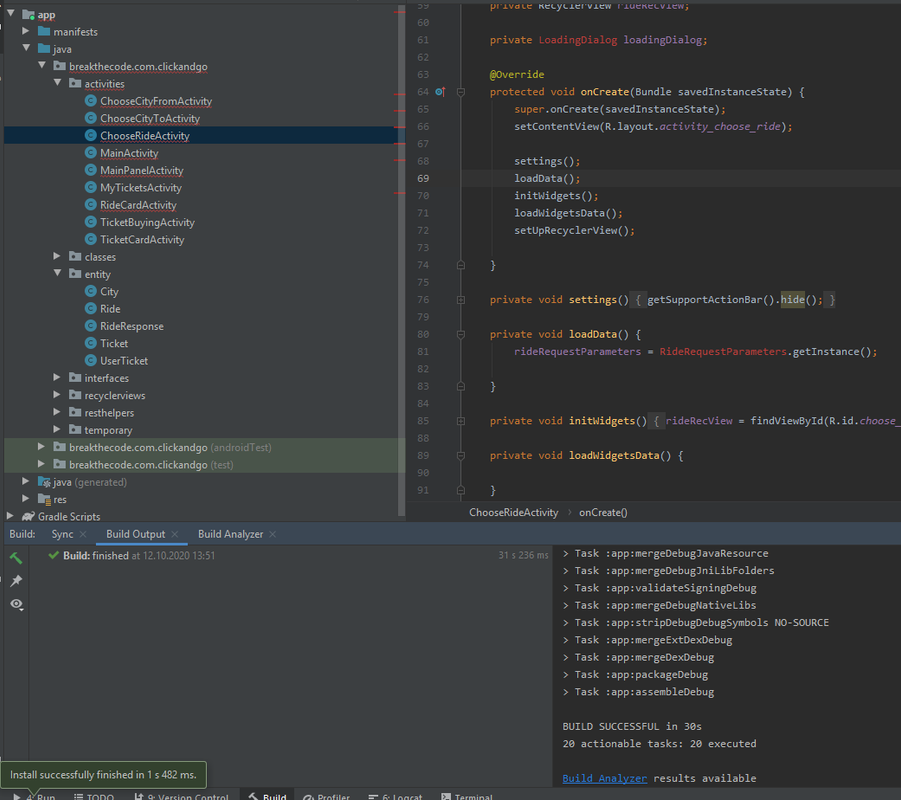Expand the temporary package
Image resolution: width=901 pixels, height=800 pixels.
pyautogui.click(x=56, y=429)
